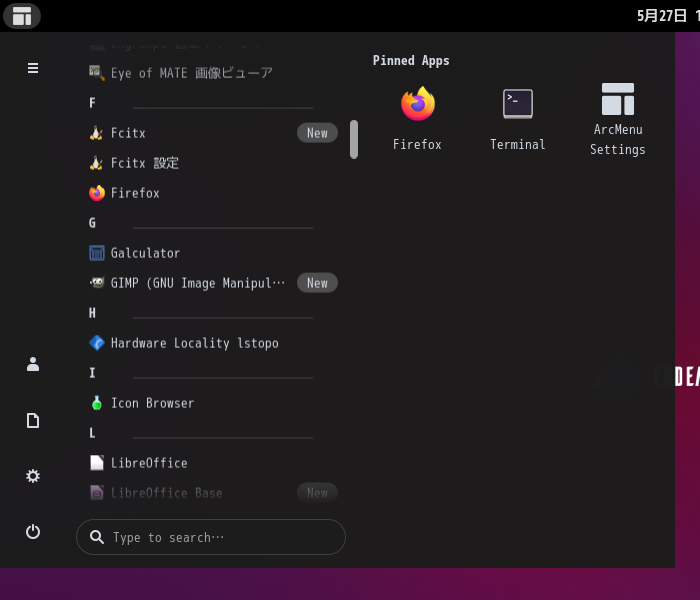700x600 pixels.
Task: Select 'GIMP (GNU Image Manipul…' entry text
Action: point(198,283)
